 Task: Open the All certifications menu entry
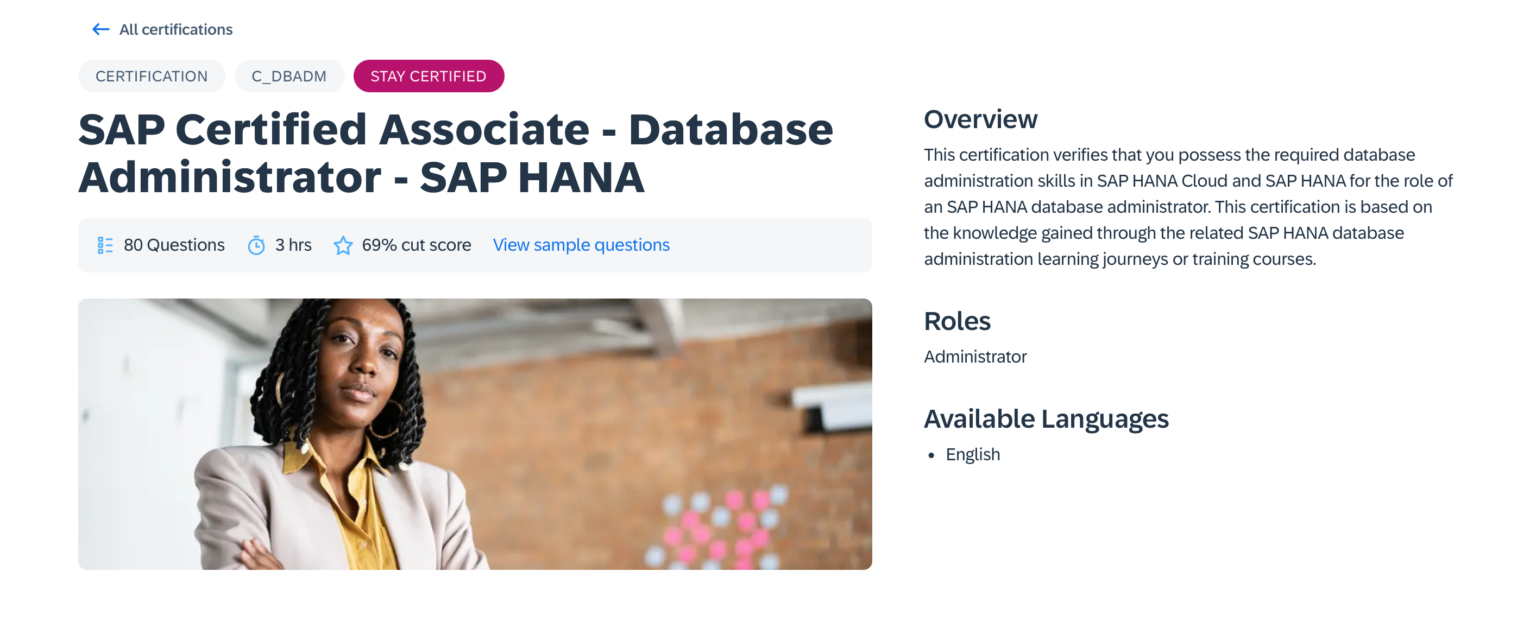click(175, 29)
